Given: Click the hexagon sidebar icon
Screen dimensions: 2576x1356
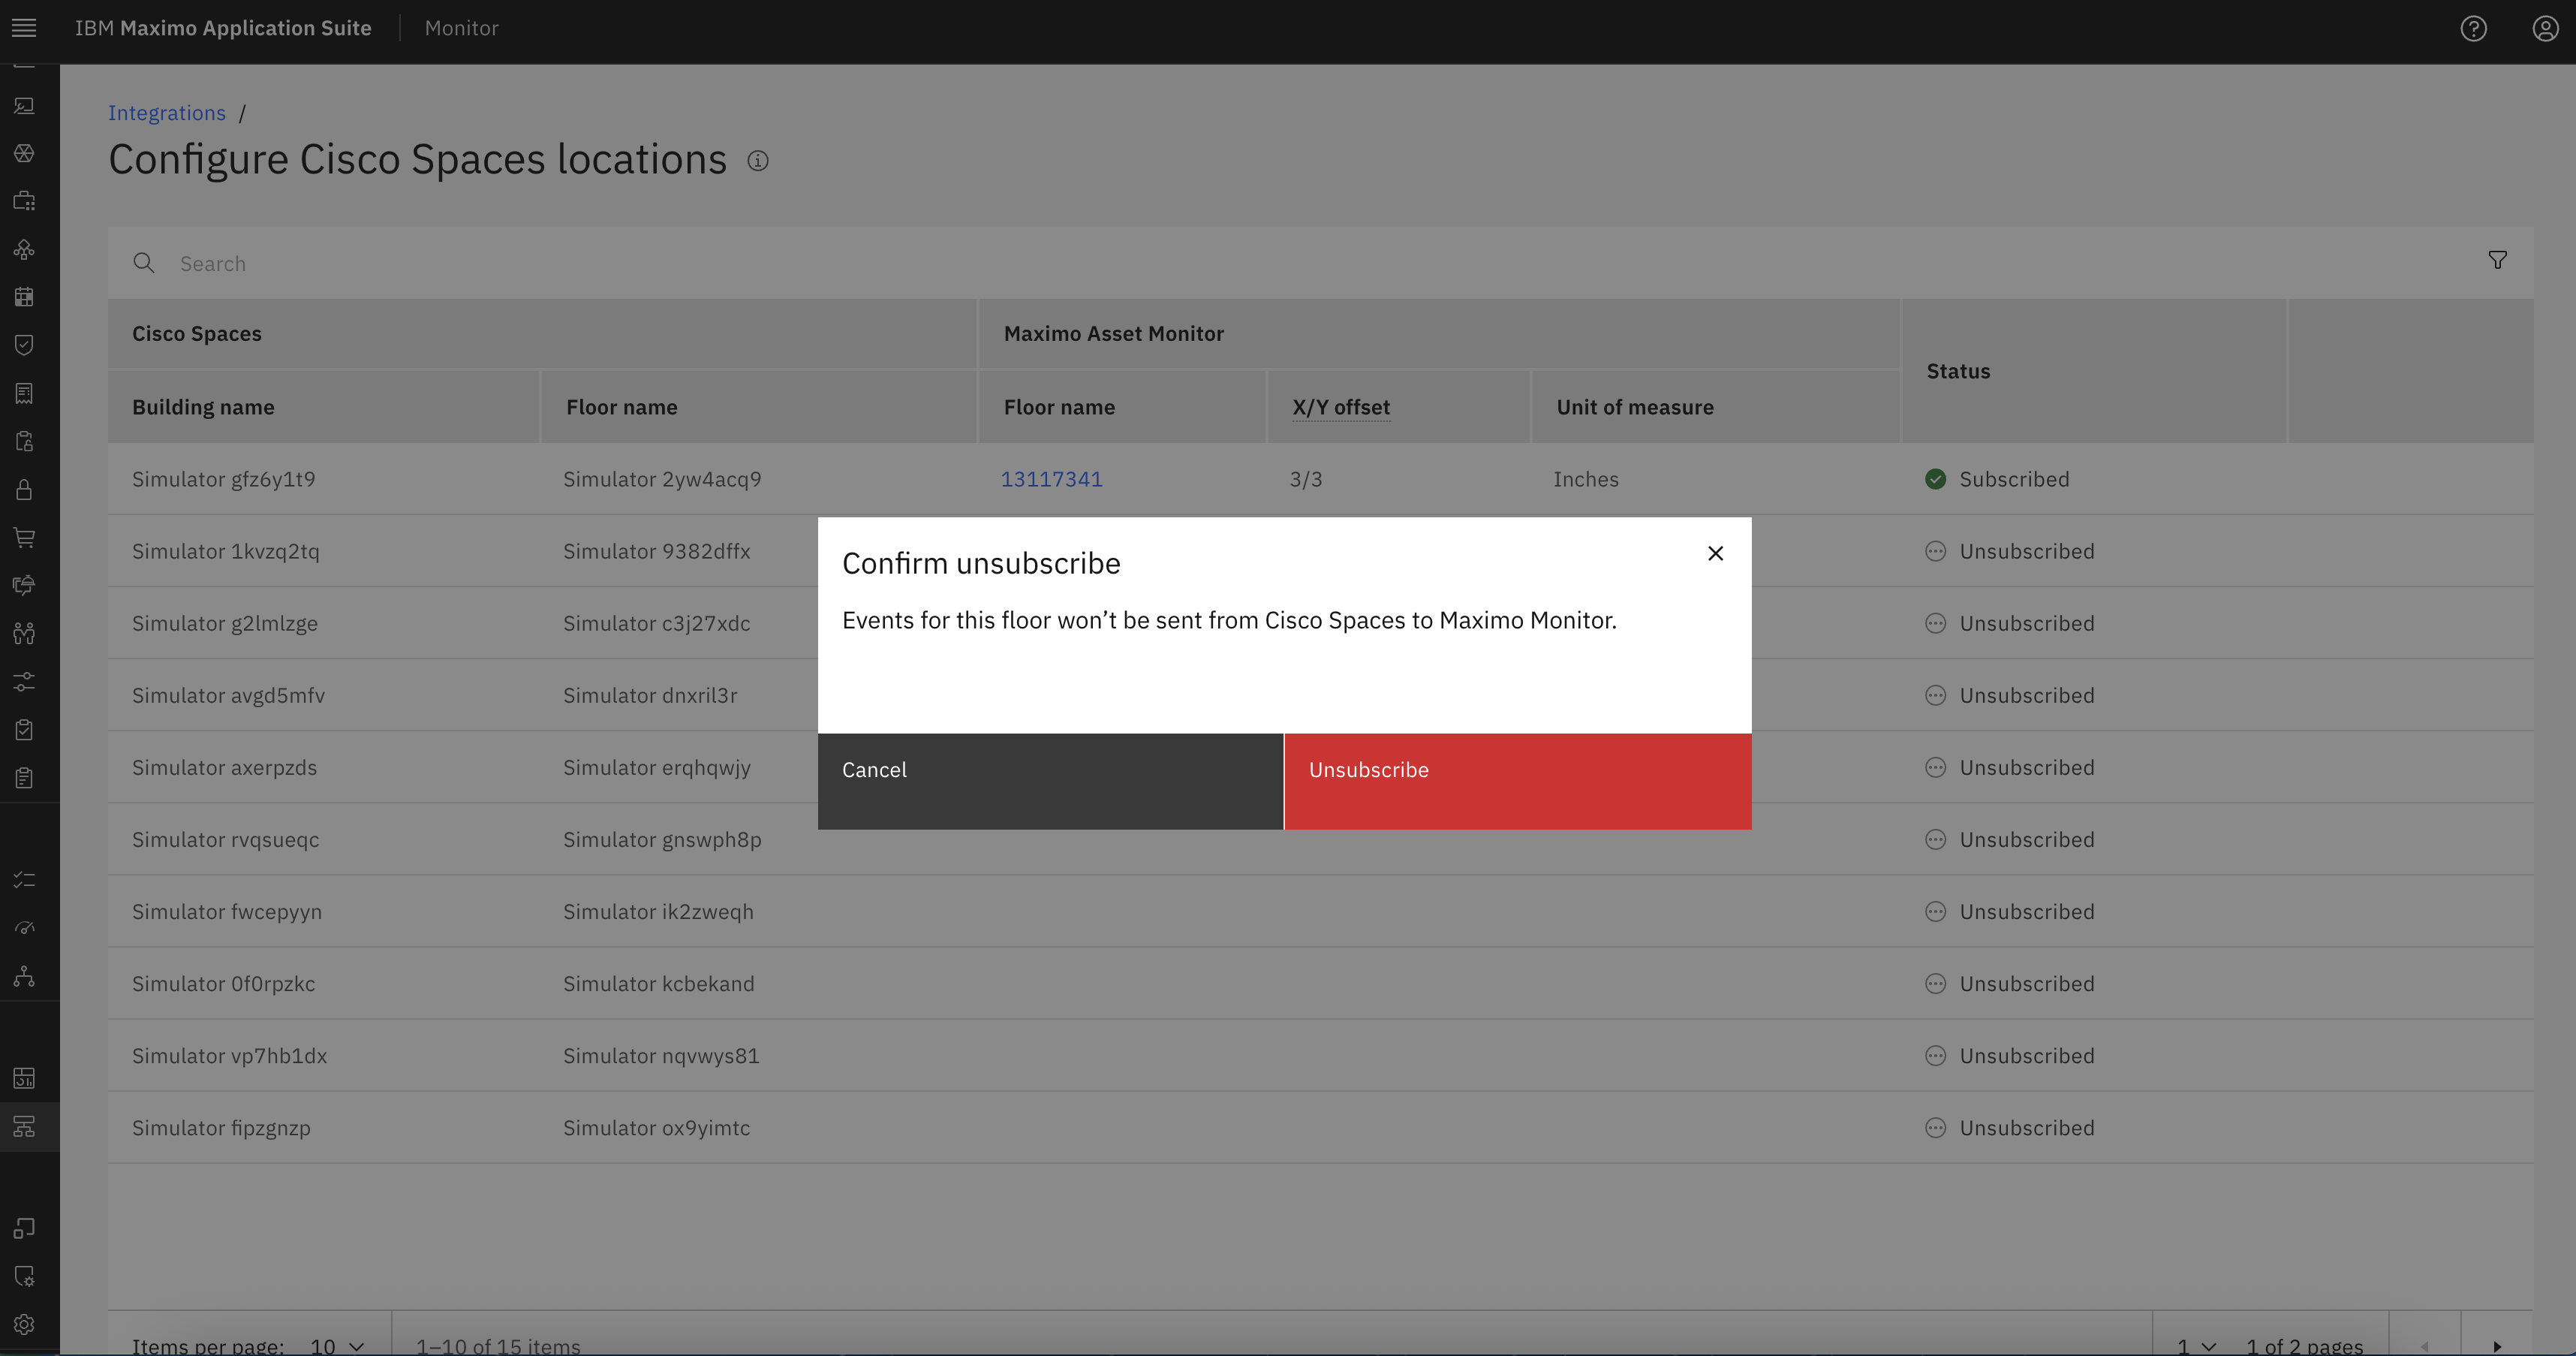Looking at the screenshot, I should tap(24, 153).
